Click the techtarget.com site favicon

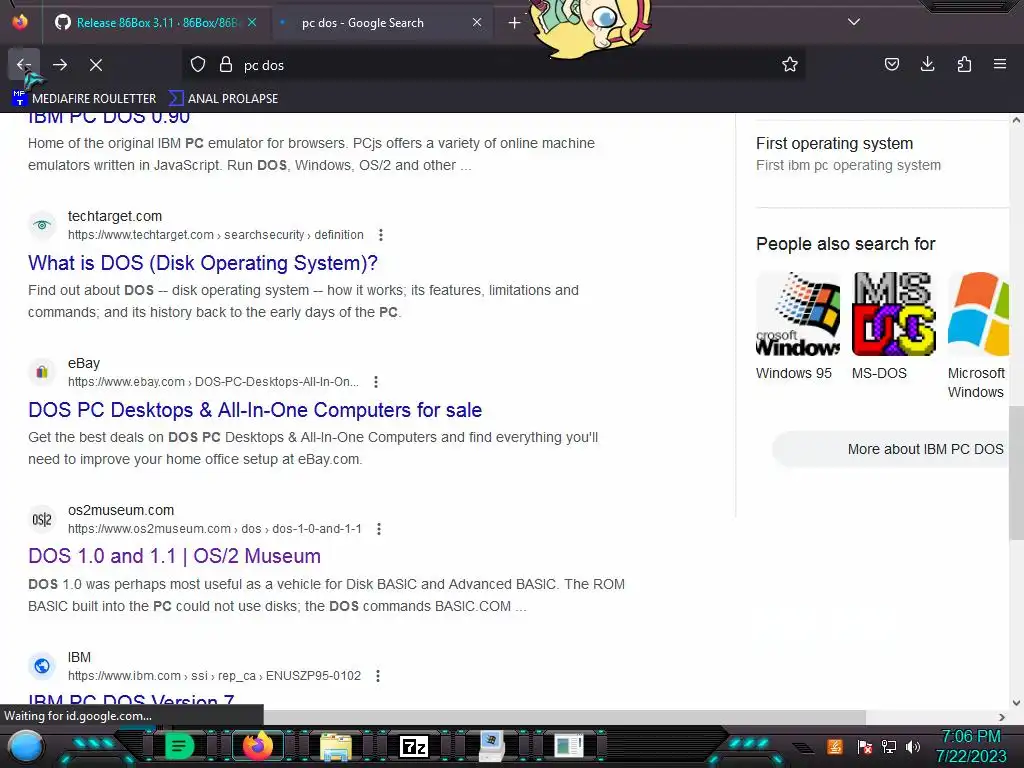[42, 225]
